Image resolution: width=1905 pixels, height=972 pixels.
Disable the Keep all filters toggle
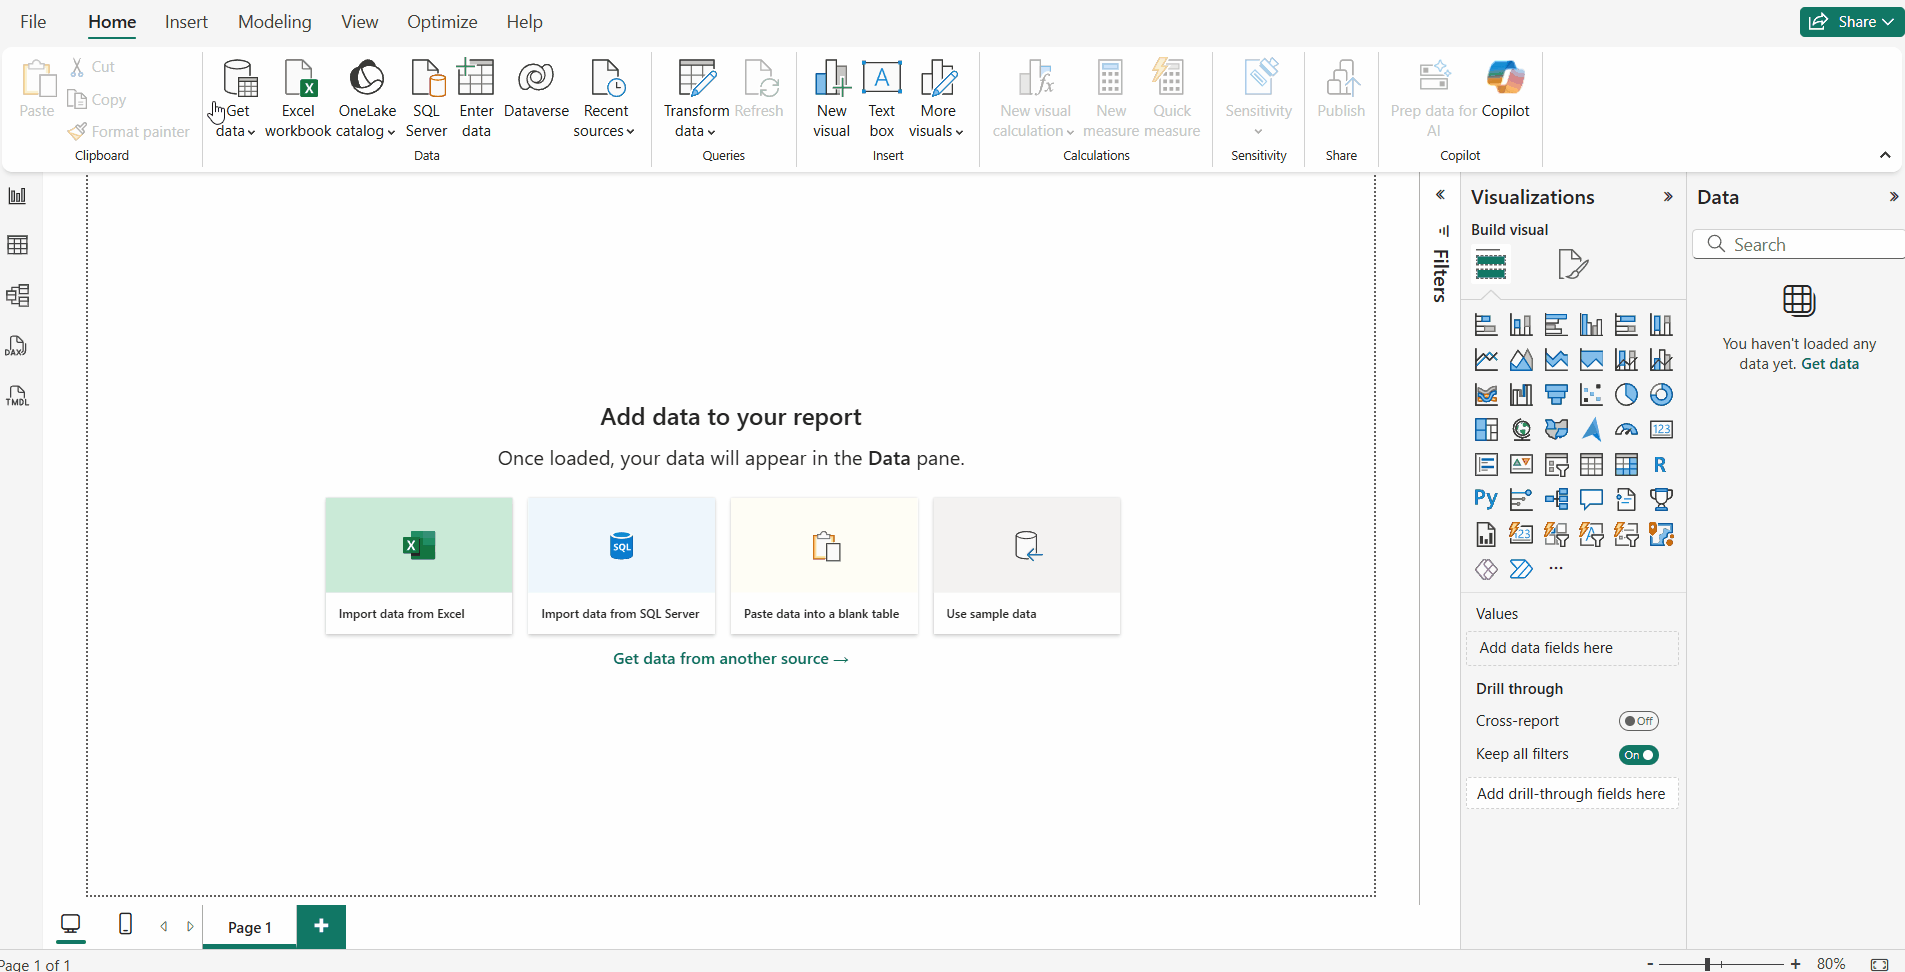(1639, 755)
